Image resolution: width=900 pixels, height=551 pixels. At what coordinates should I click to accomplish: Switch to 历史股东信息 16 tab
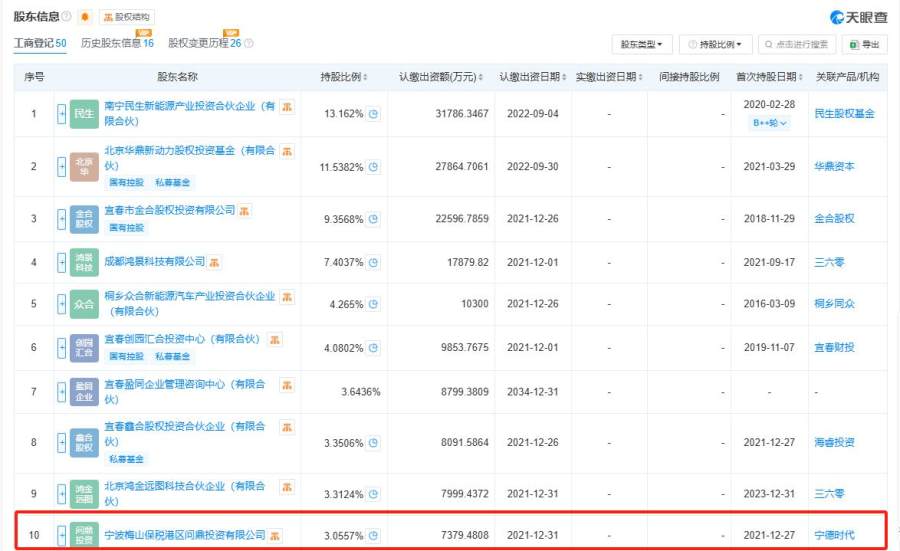tap(117, 43)
